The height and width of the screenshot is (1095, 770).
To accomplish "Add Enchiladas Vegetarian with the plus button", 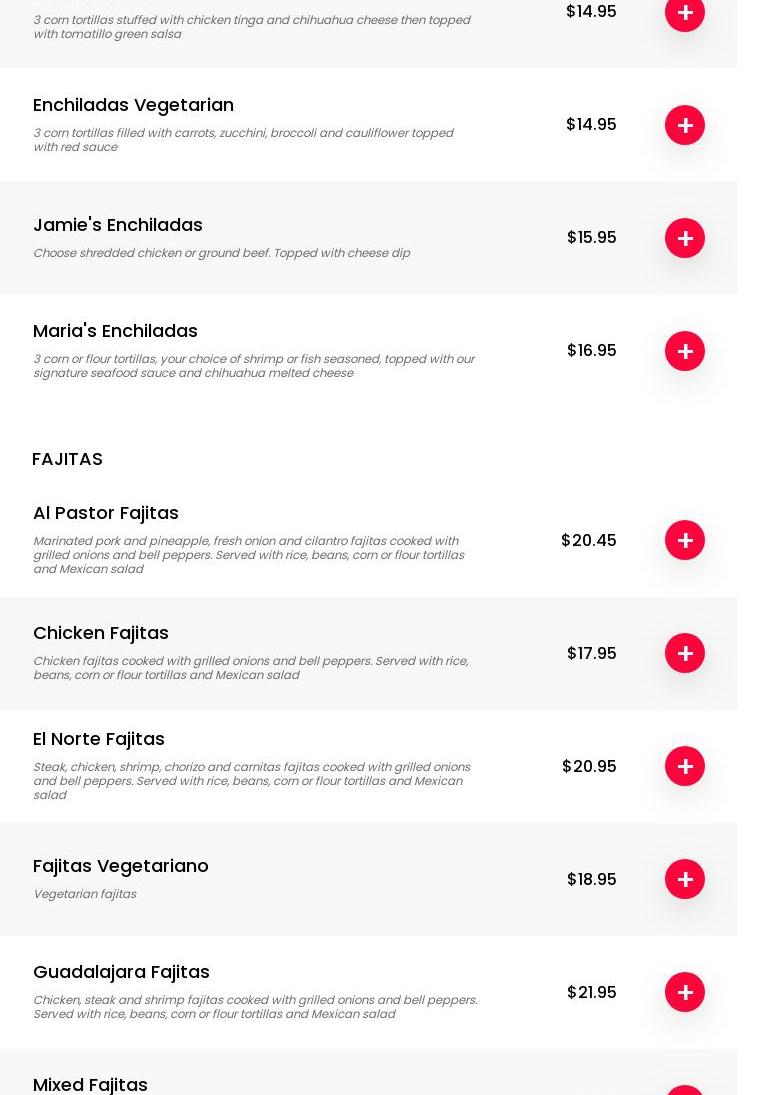I will (x=684, y=125).
